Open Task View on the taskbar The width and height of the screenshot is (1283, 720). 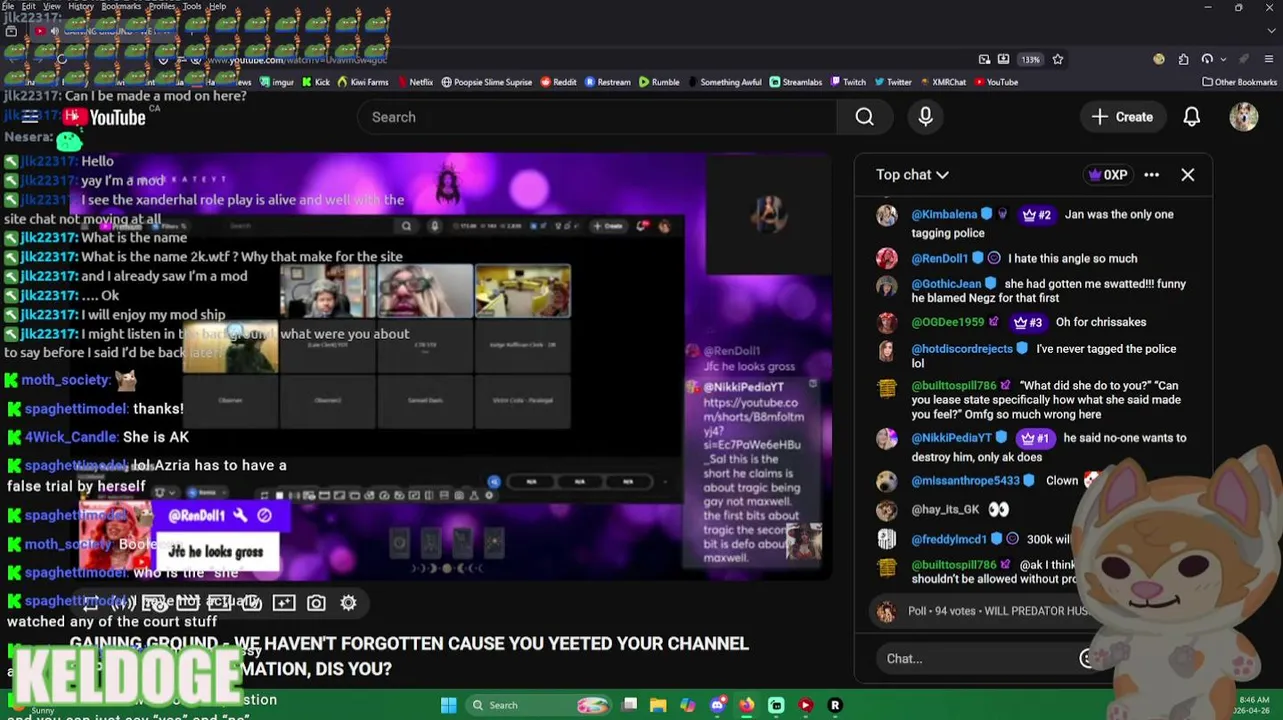[x=629, y=705]
